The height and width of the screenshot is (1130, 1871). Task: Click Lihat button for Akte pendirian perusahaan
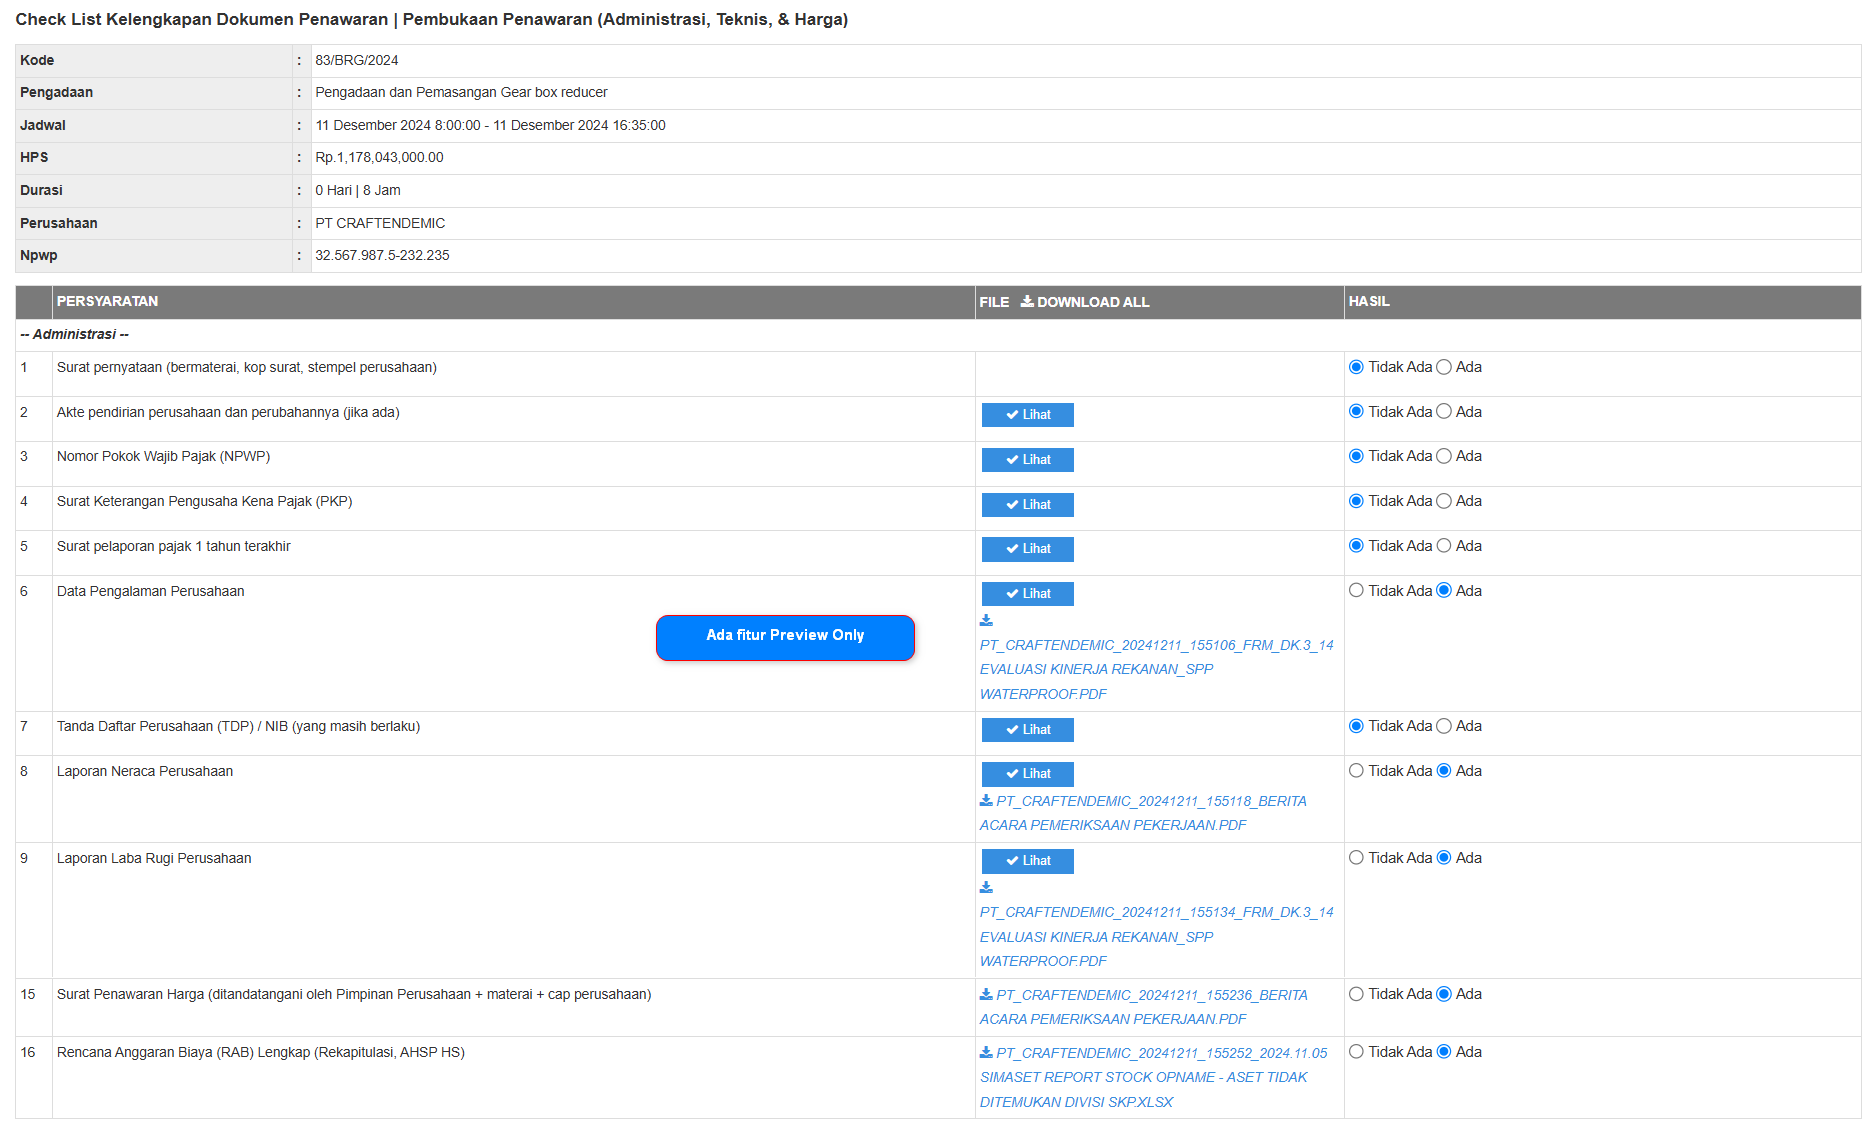1027,415
